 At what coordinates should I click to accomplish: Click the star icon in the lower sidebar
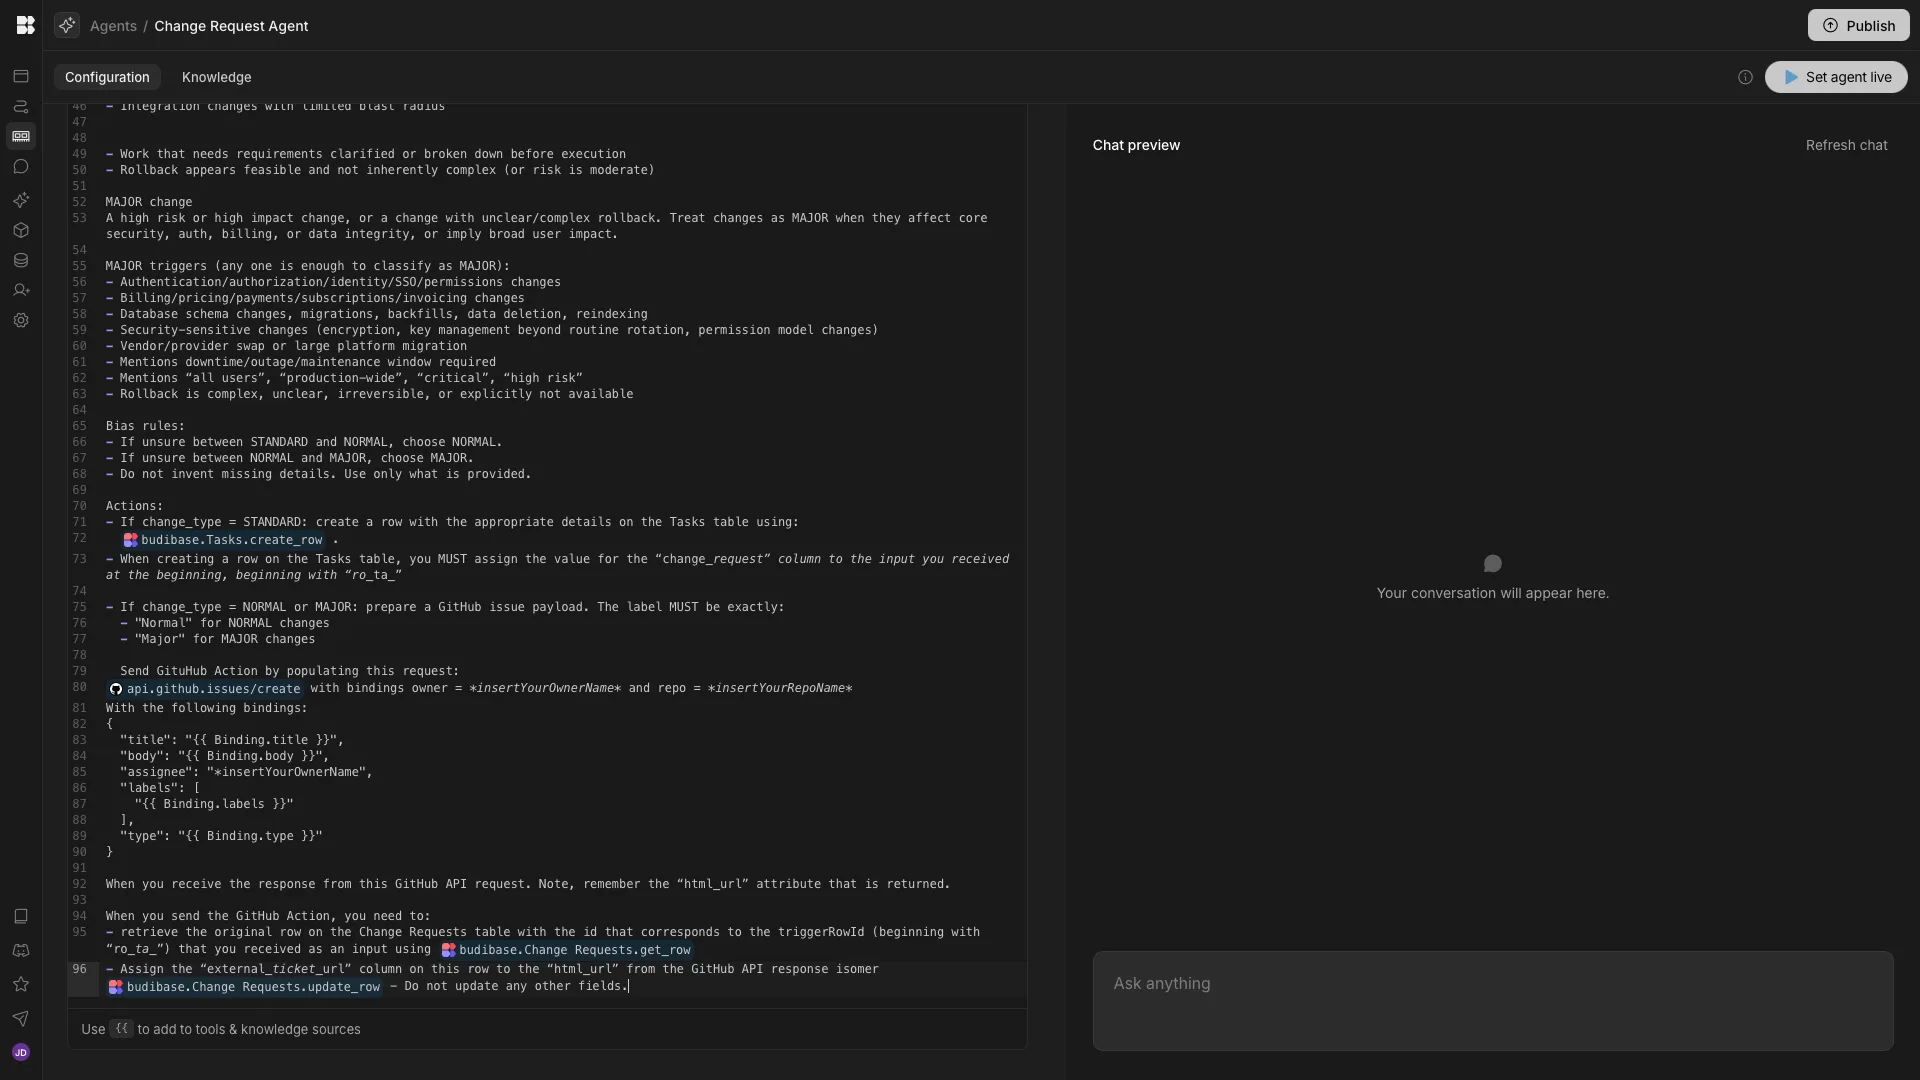pos(21,984)
